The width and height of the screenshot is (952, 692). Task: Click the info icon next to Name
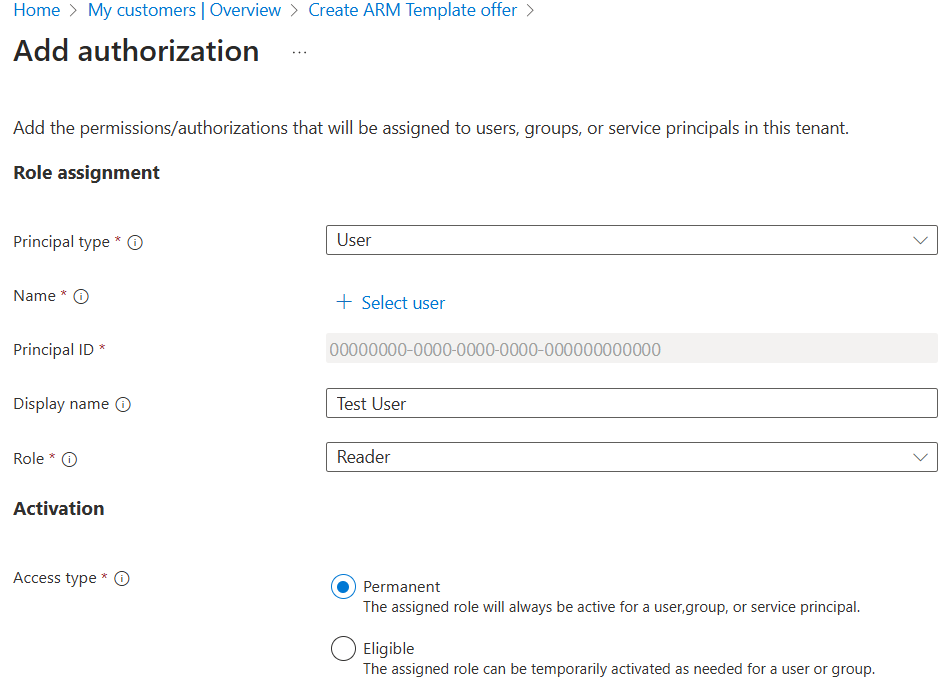click(80, 295)
